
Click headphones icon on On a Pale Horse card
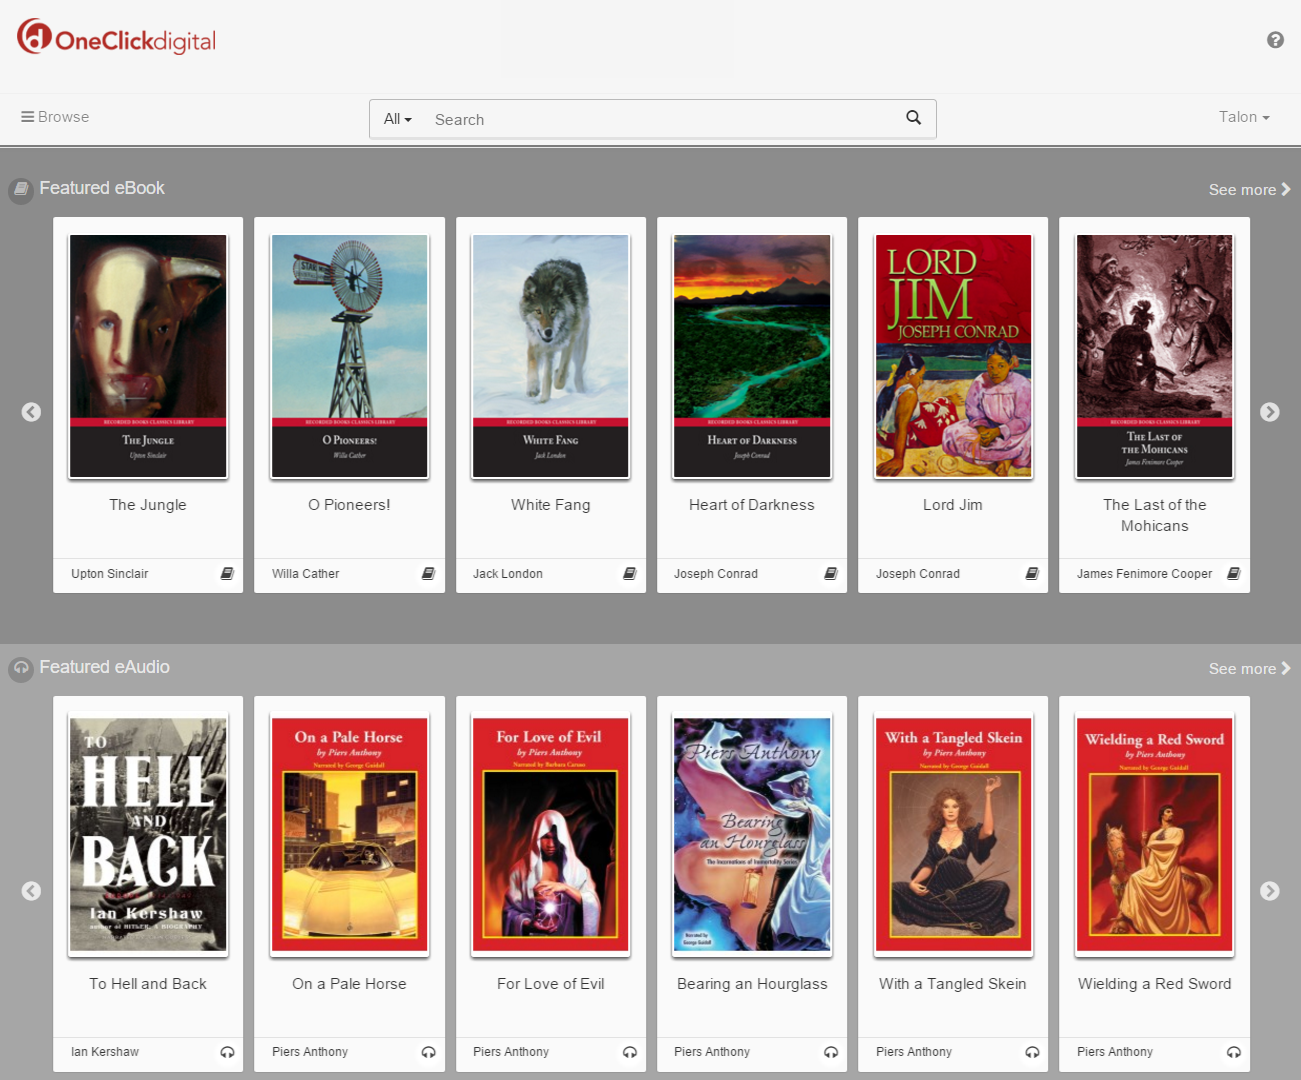click(x=428, y=1052)
